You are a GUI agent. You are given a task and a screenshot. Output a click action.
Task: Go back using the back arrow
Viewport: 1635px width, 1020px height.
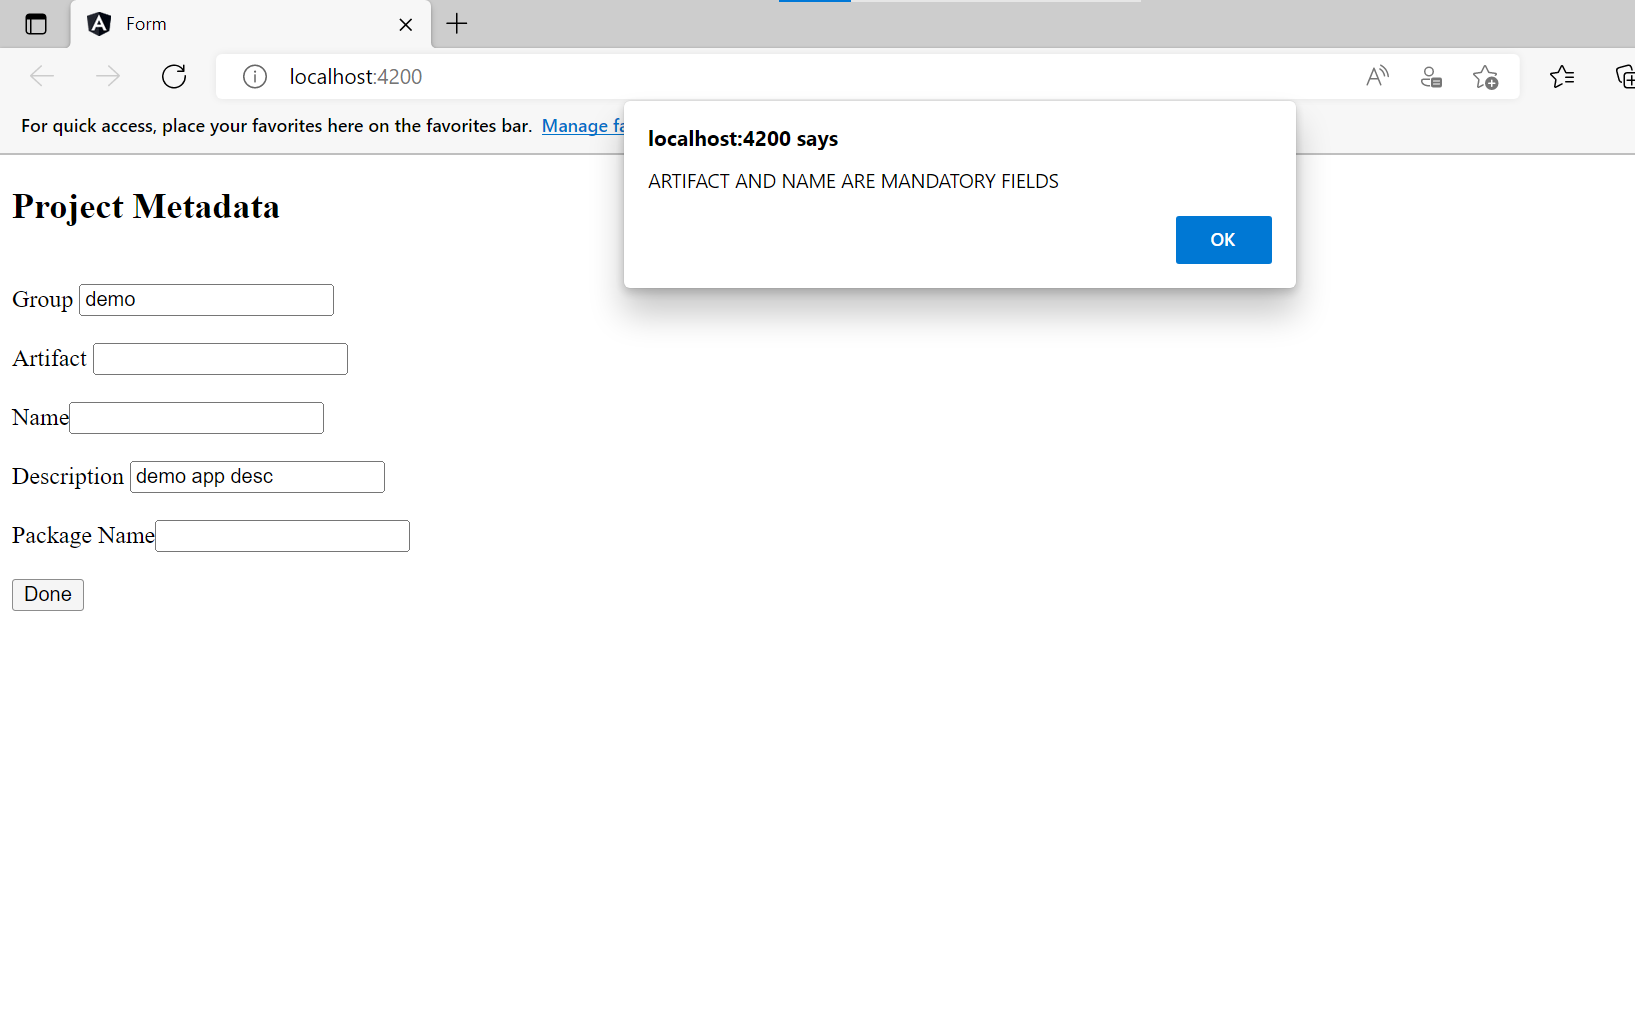[x=42, y=76]
